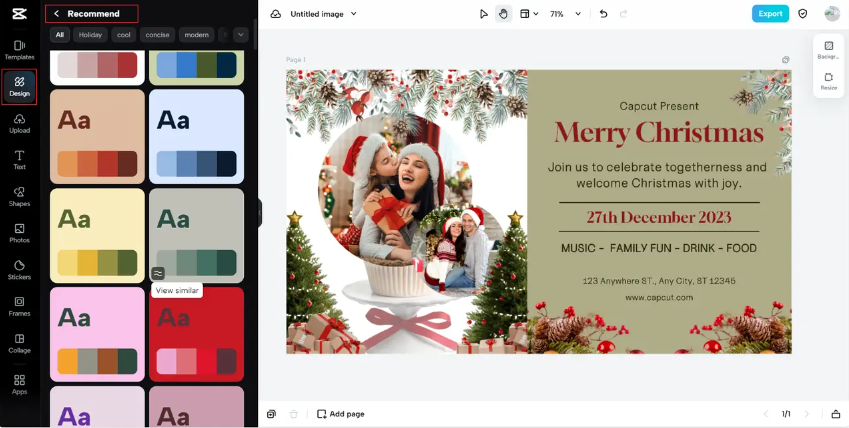
Task: Open the Templates panel
Action: pyautogui.click(x=19, y=50)
